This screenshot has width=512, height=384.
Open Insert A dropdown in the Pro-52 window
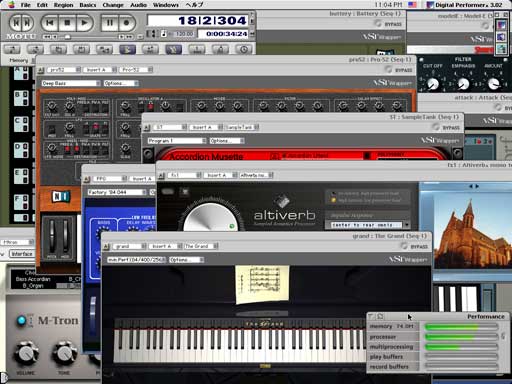(x=100, y=70)
